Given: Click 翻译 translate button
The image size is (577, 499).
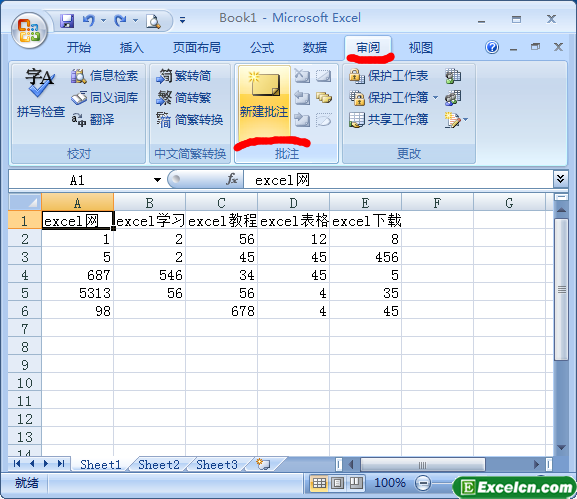Looking at the screenshot, I should coord(93,120).
